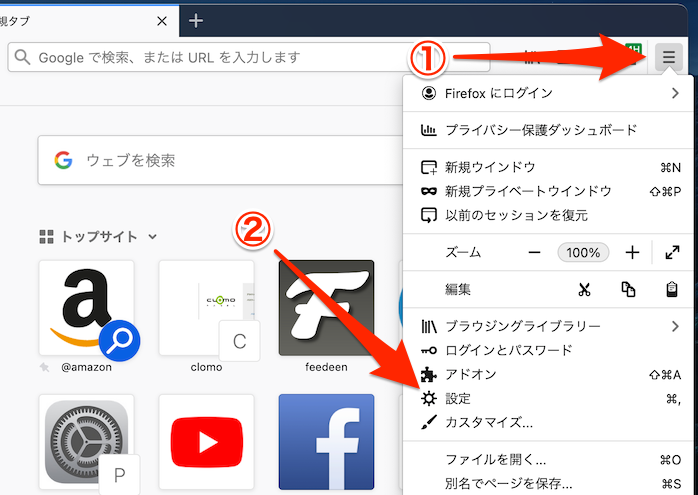Collapse the トップサイト section chevron
Viewport: 698px width, 495px height.
click(x=153, y=236)
